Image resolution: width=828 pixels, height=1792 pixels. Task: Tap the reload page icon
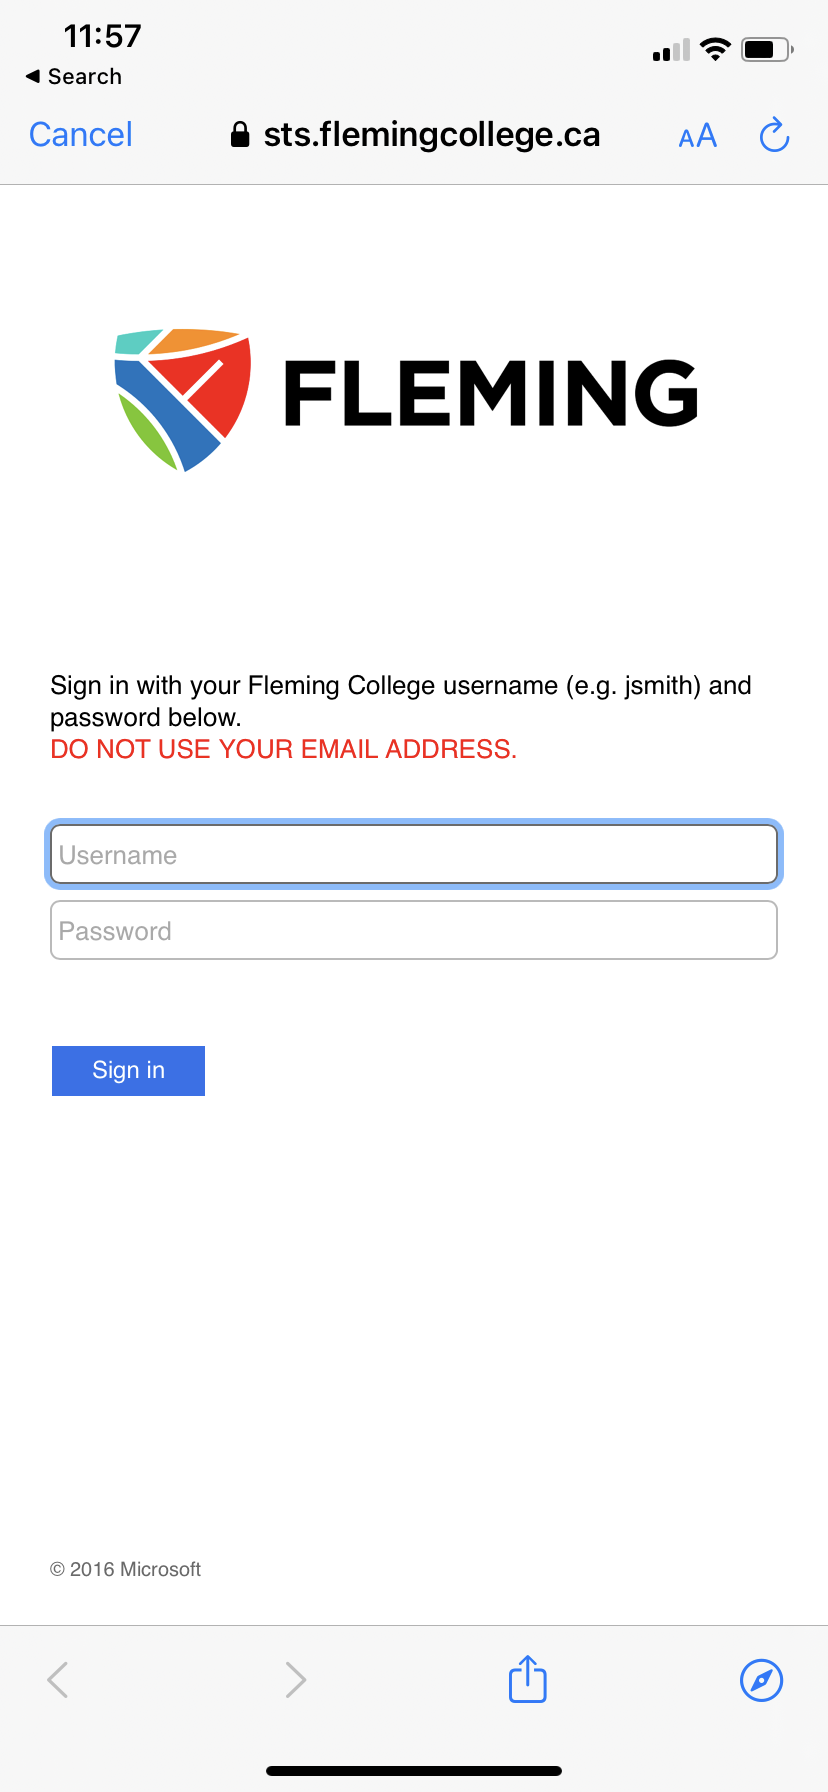point(774,135)
